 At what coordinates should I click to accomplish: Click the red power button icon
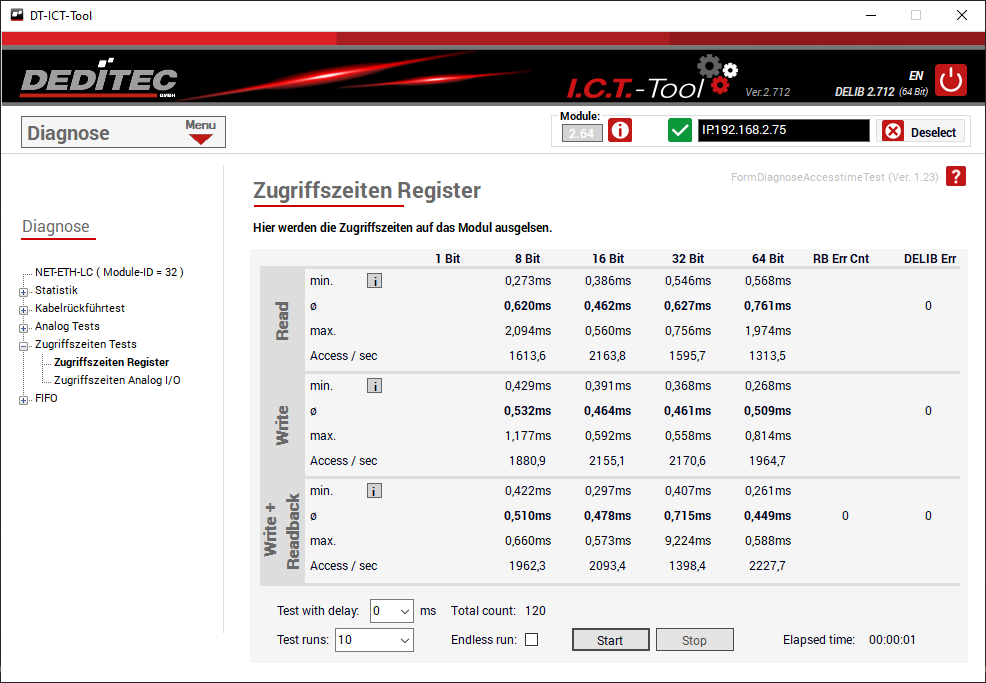[x=951, y=80]
